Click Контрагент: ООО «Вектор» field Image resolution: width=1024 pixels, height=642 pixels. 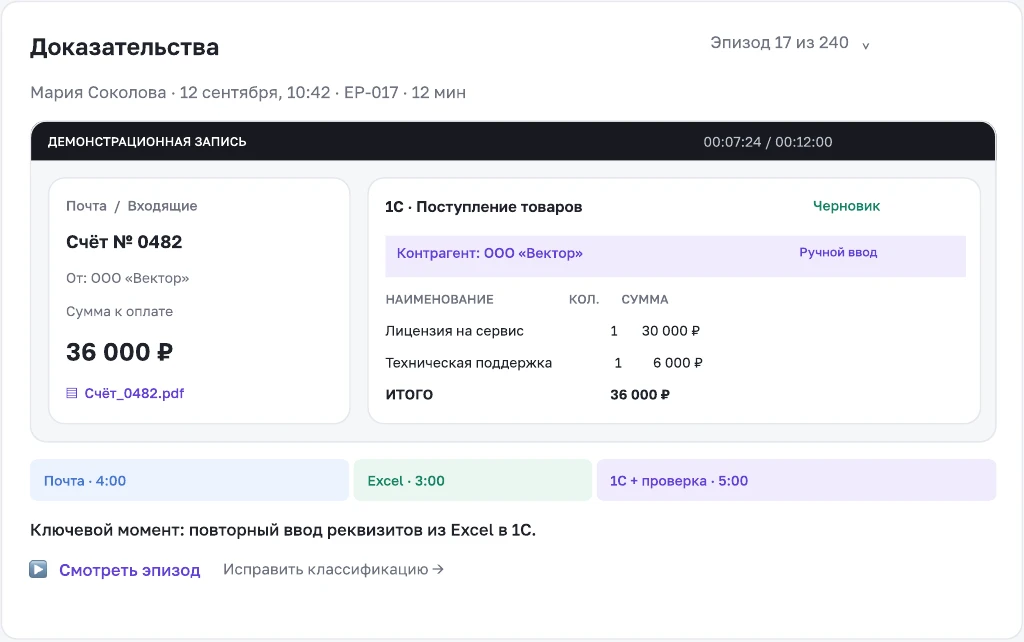pyautogui.click(x=676, y=256)
